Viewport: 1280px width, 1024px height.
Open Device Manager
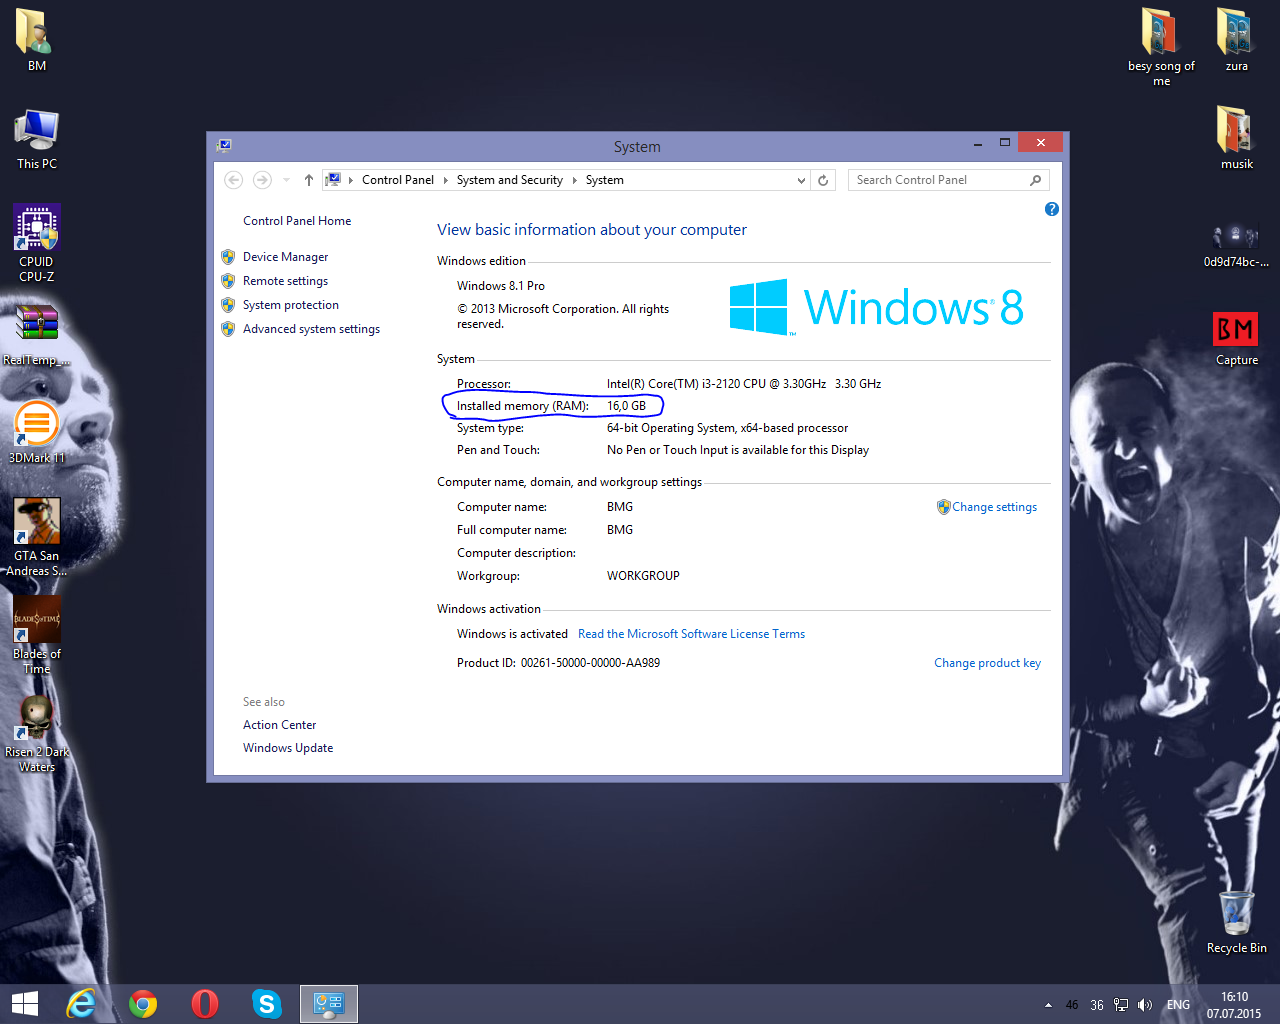(285, 257)
